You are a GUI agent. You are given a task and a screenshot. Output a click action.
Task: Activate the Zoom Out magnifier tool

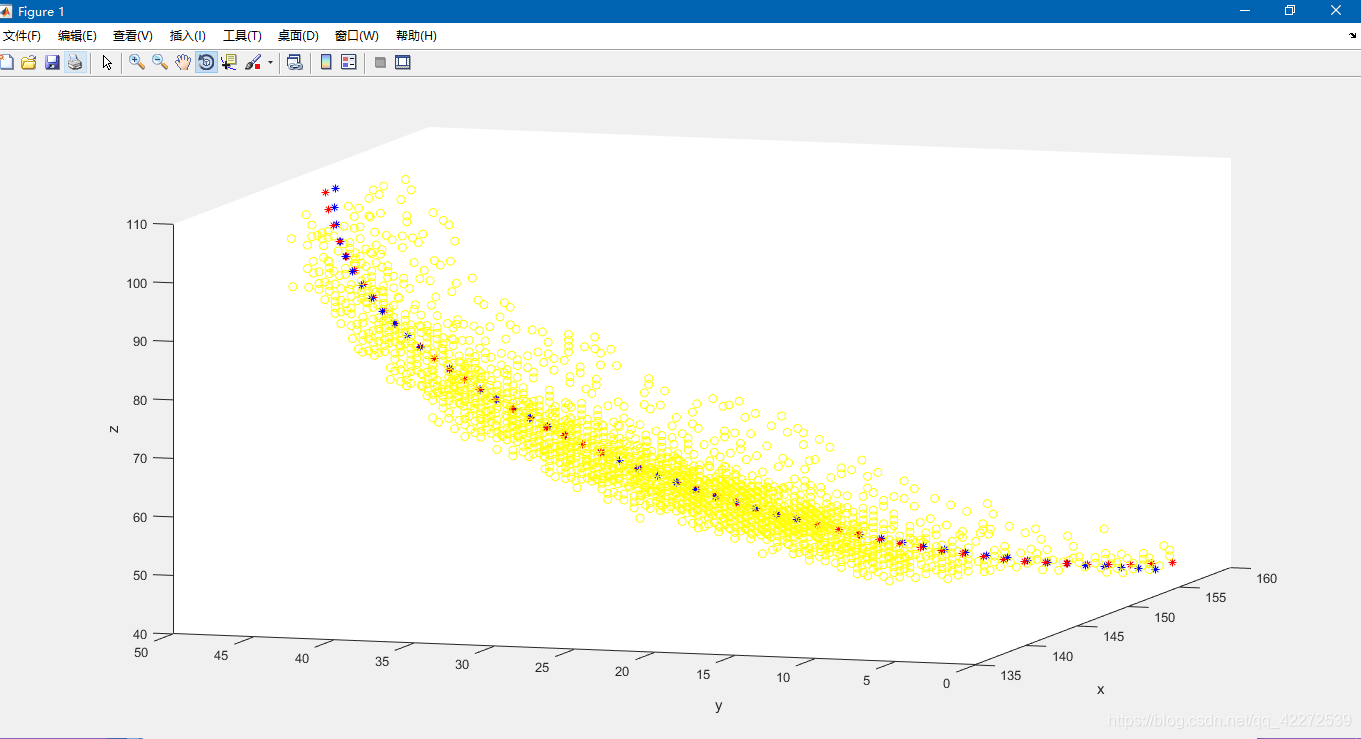tap(160, 62)
